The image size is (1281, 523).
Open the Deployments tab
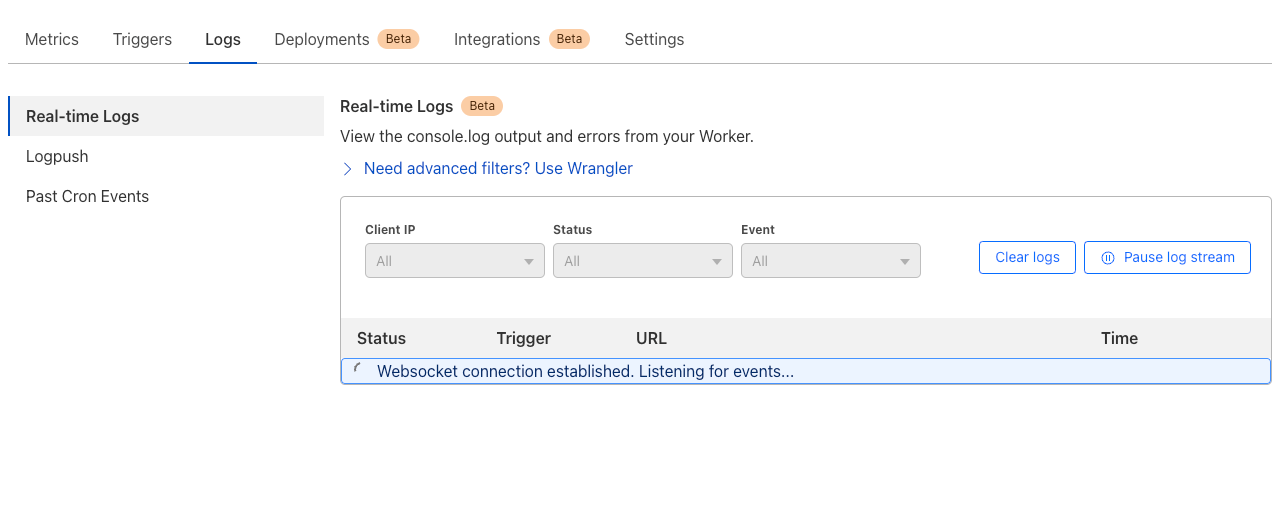click(x=322, y=39)
